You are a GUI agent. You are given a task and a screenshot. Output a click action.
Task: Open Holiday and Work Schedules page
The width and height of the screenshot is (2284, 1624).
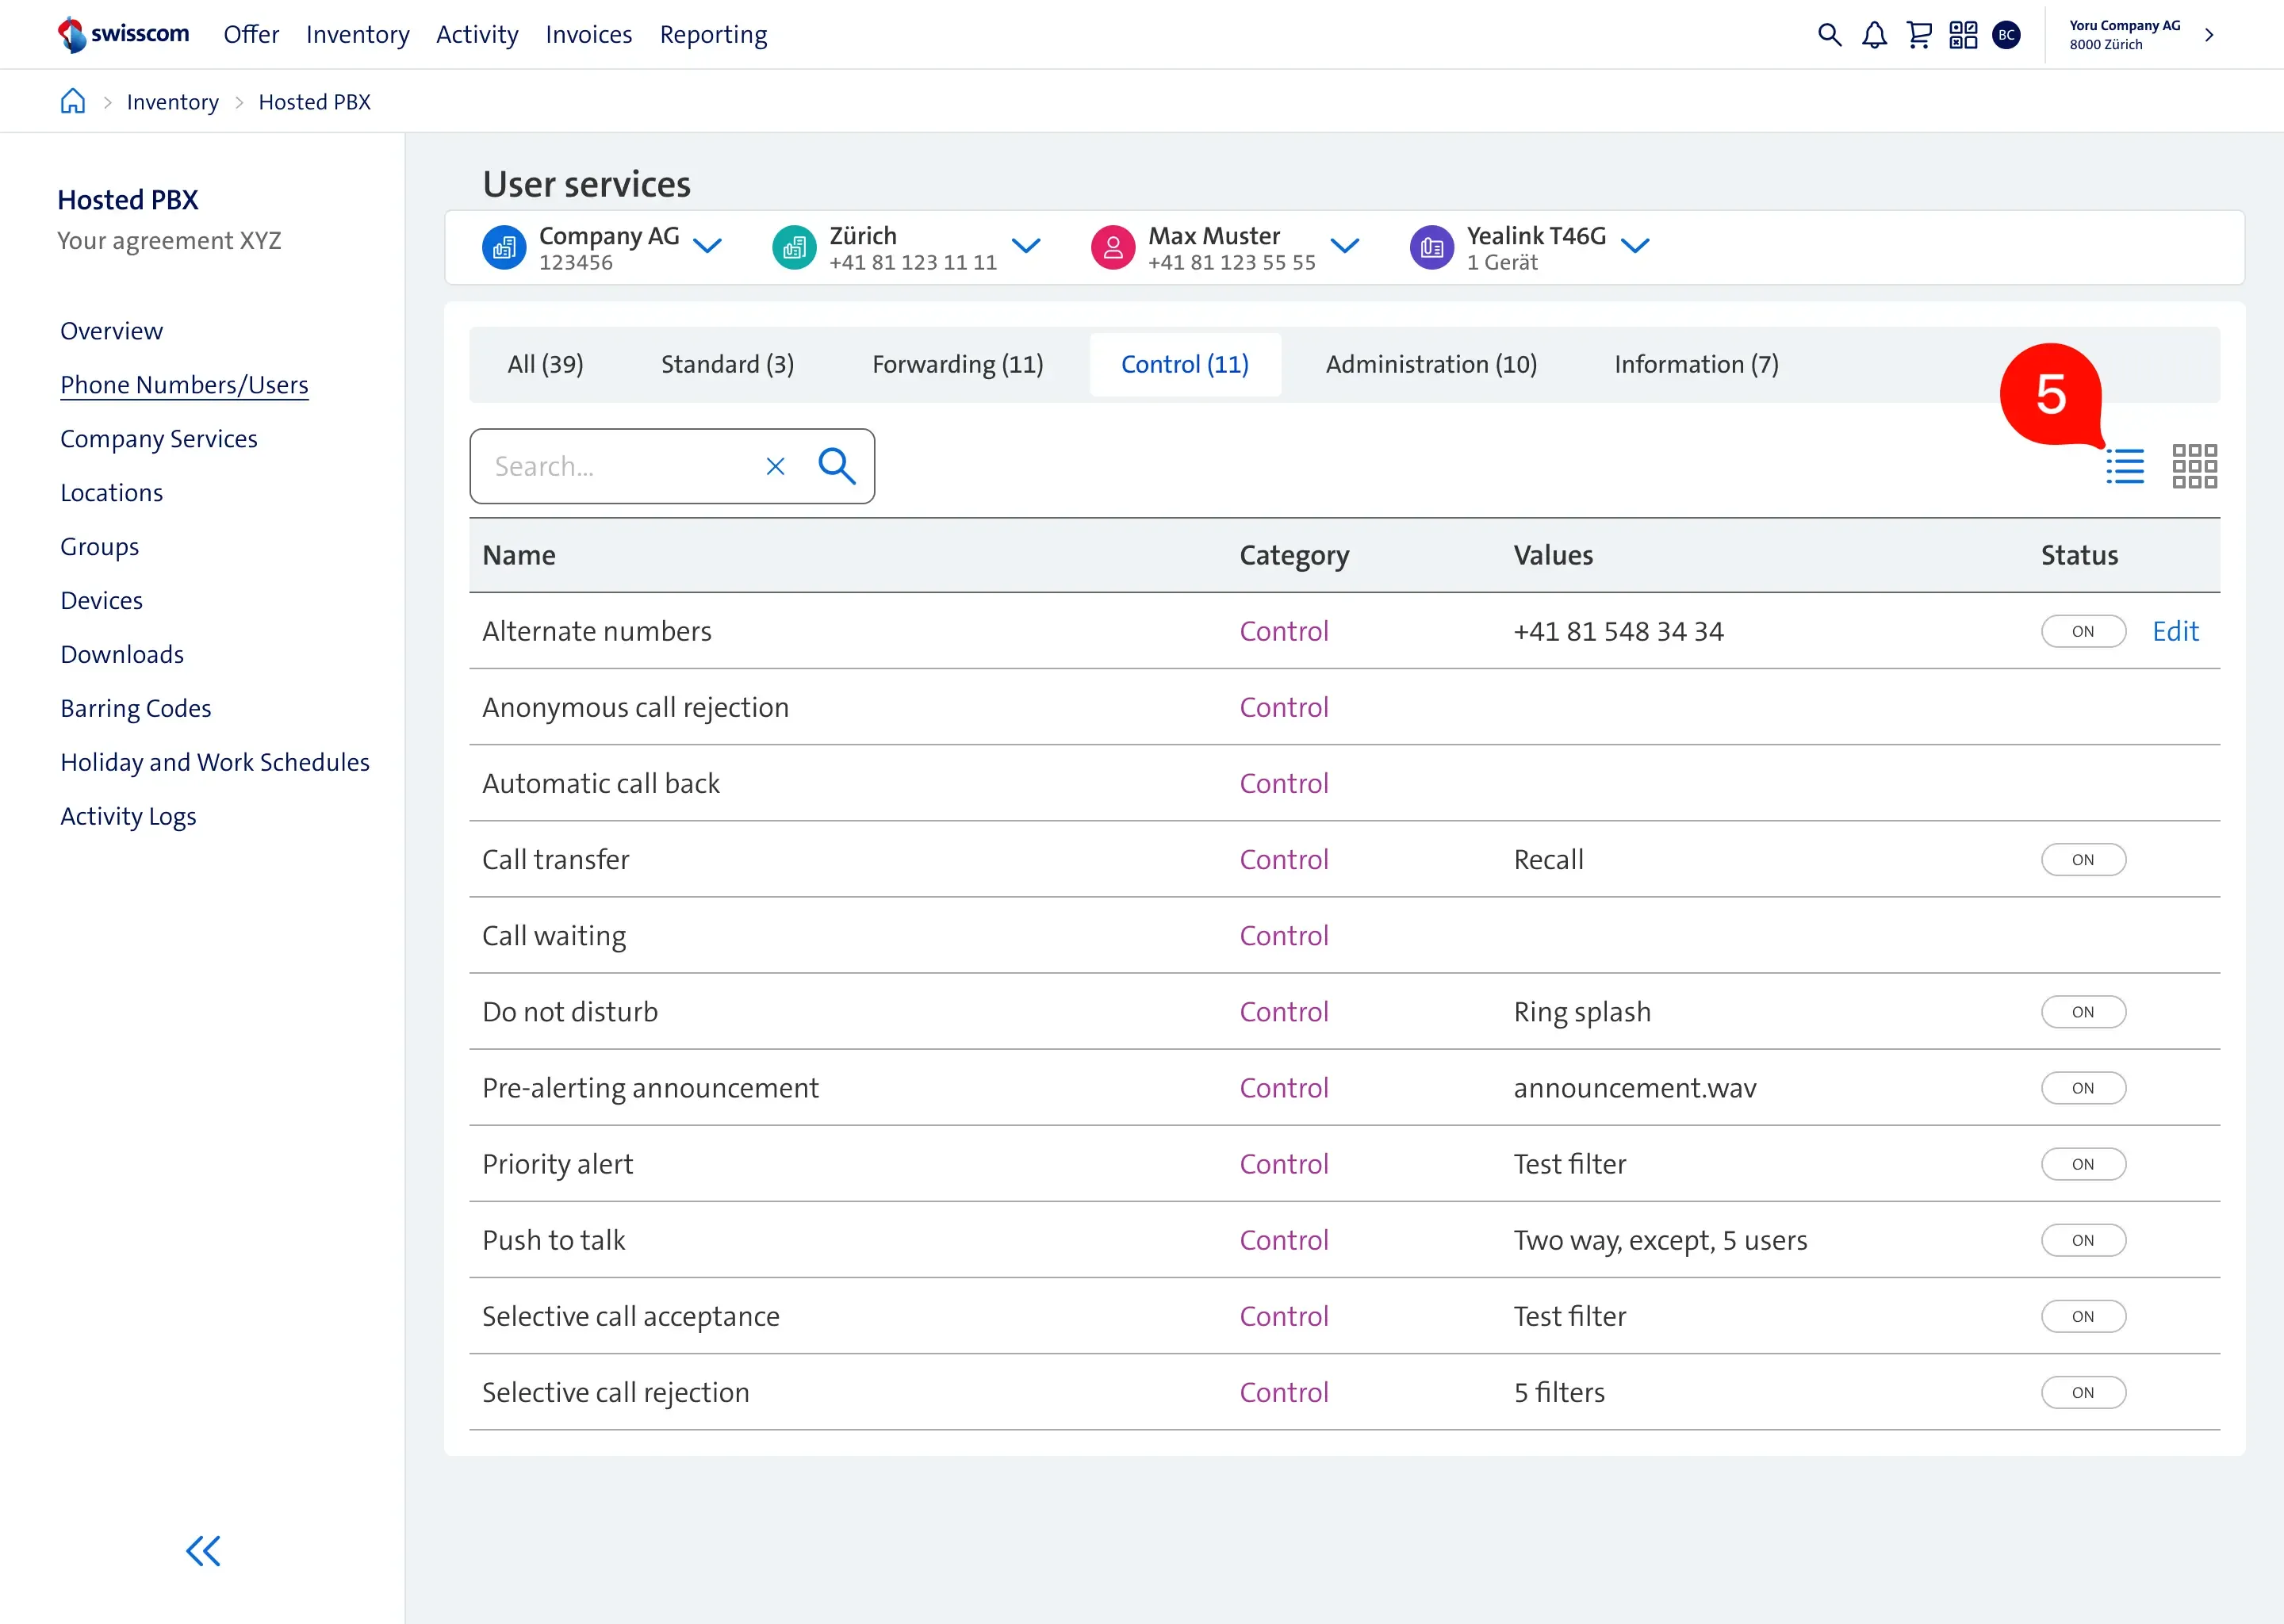215,761
